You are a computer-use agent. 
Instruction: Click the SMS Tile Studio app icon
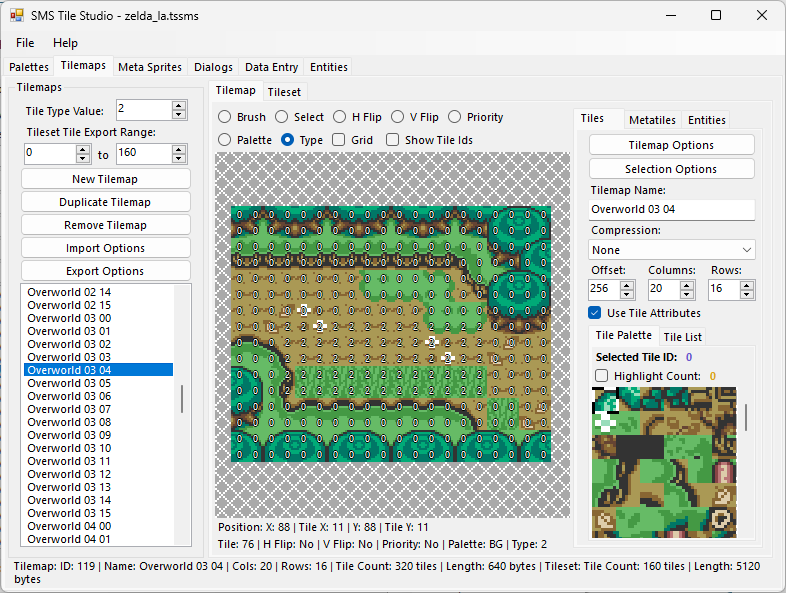pos(17,16)
